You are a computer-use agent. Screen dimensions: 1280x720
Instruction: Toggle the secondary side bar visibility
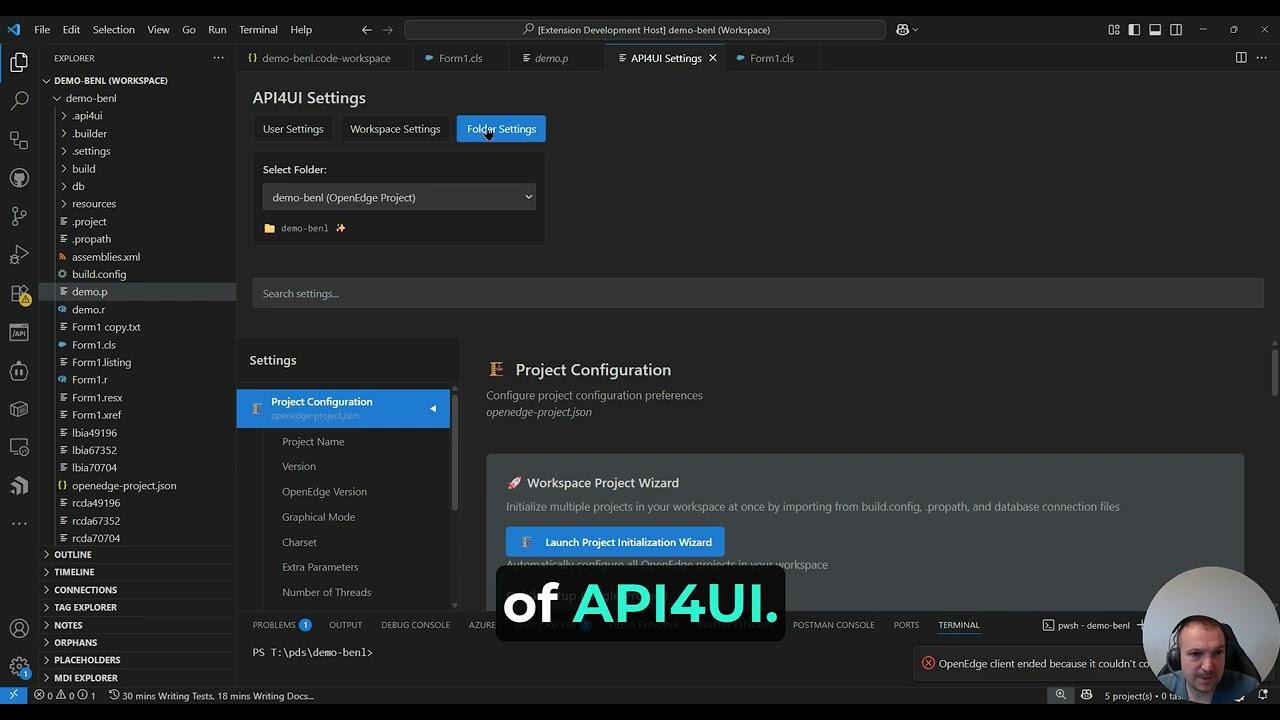pos(1176,30)
